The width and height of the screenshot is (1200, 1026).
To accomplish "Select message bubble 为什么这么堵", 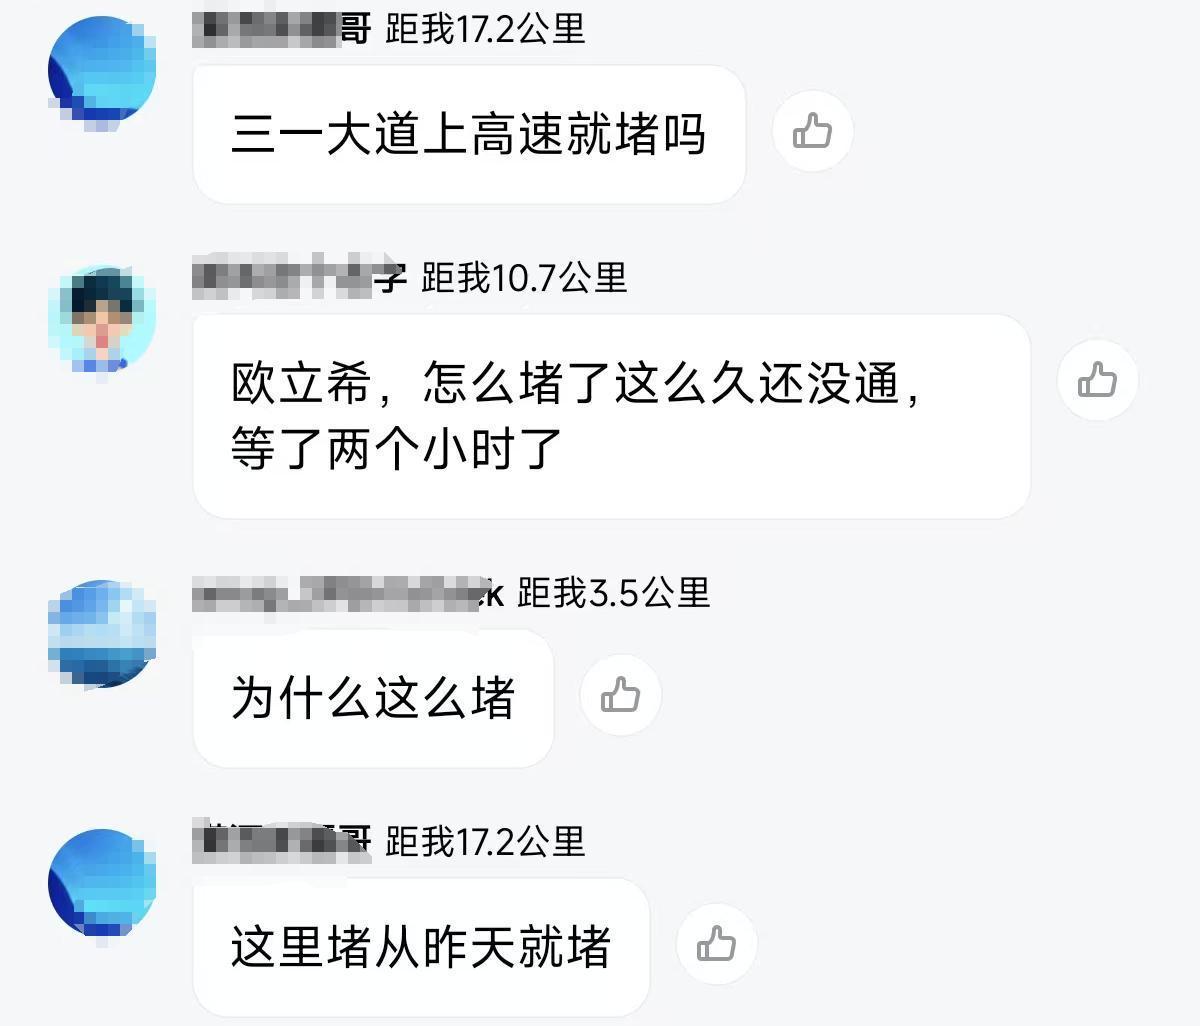I will [x=373, y=698].
